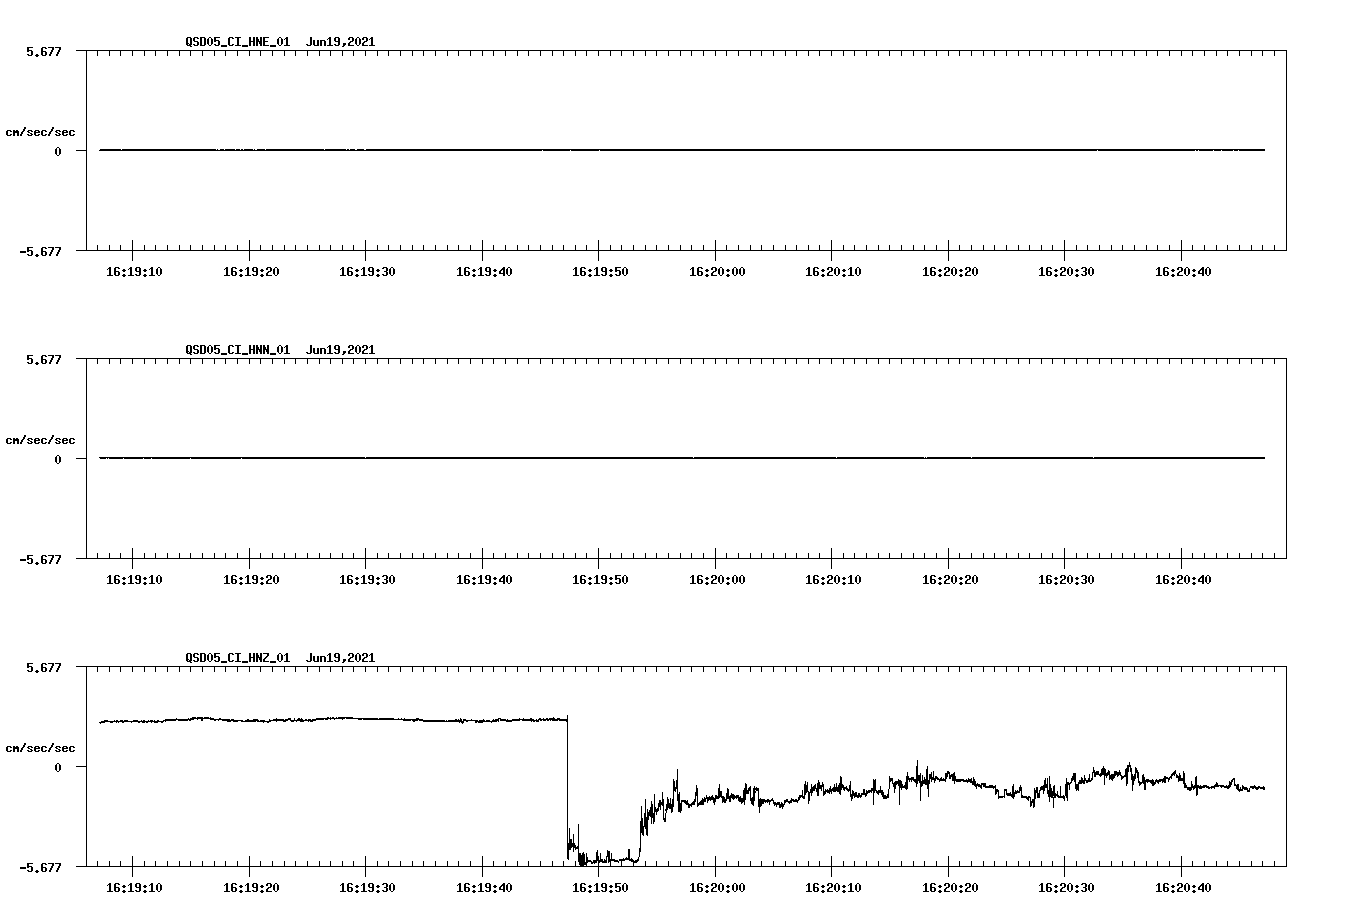Click the 16:19:50 time label under HNE plot

(600, 272)
